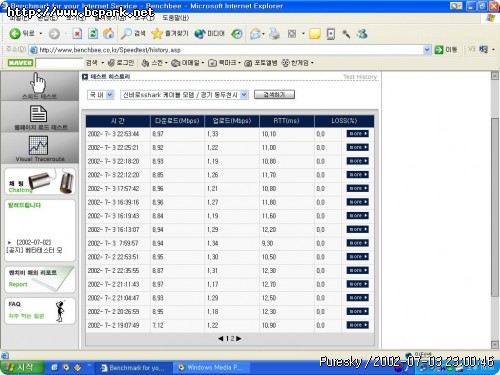
Task: Click more for 2002-7-3 7:59:57 row
Action: coord(357,243)
